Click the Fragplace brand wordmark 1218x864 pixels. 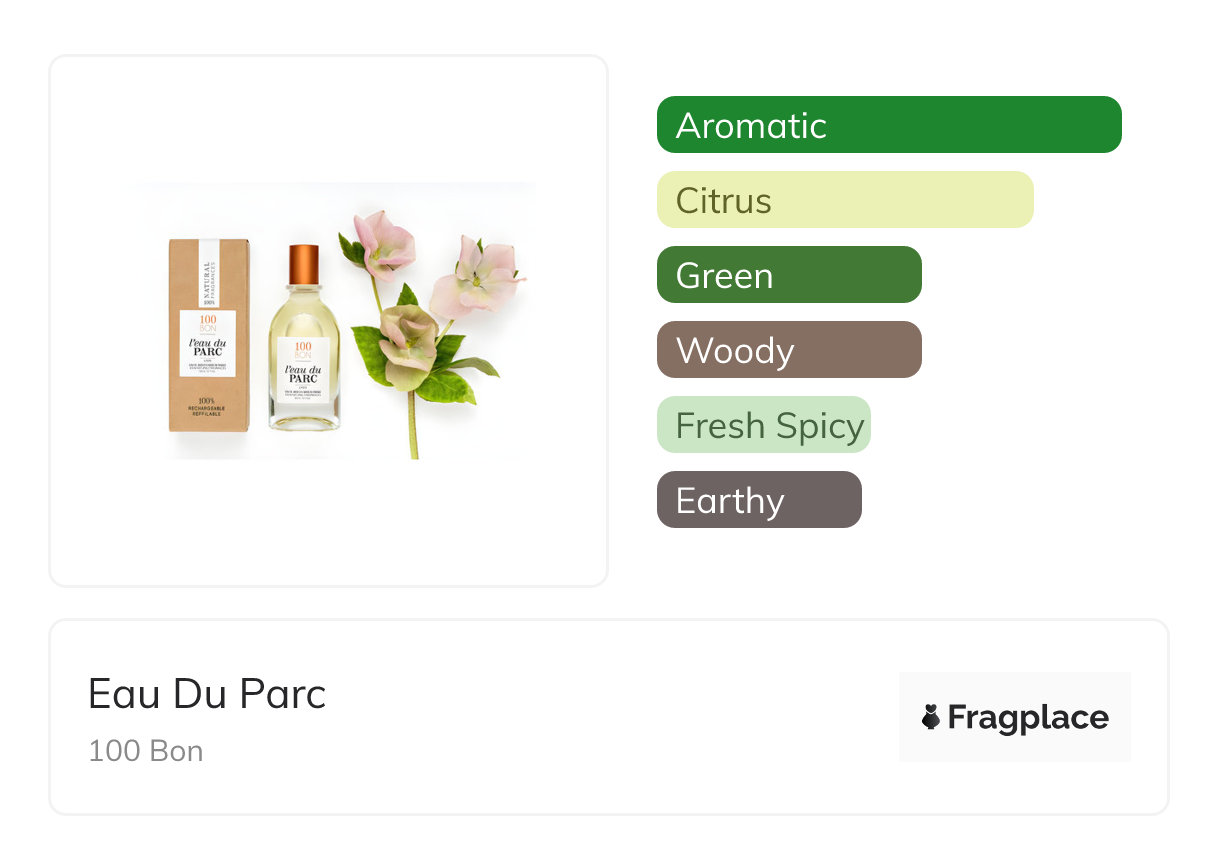pyautogui.click(x=1028, y=717)
